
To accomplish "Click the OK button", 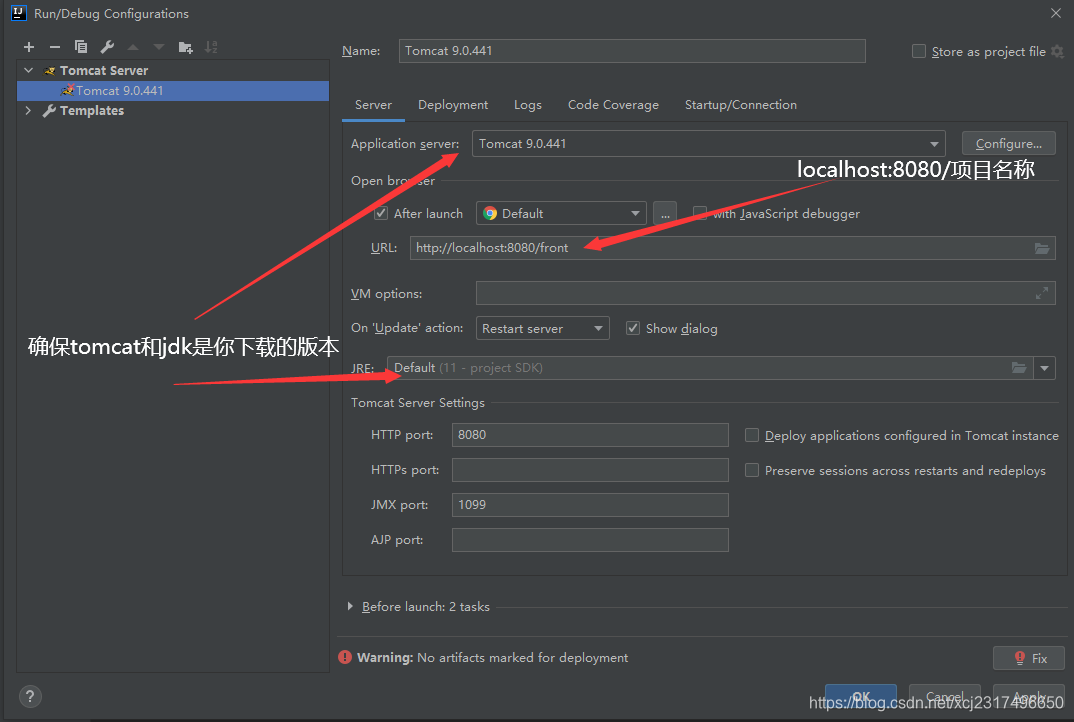I will [861, 697].
